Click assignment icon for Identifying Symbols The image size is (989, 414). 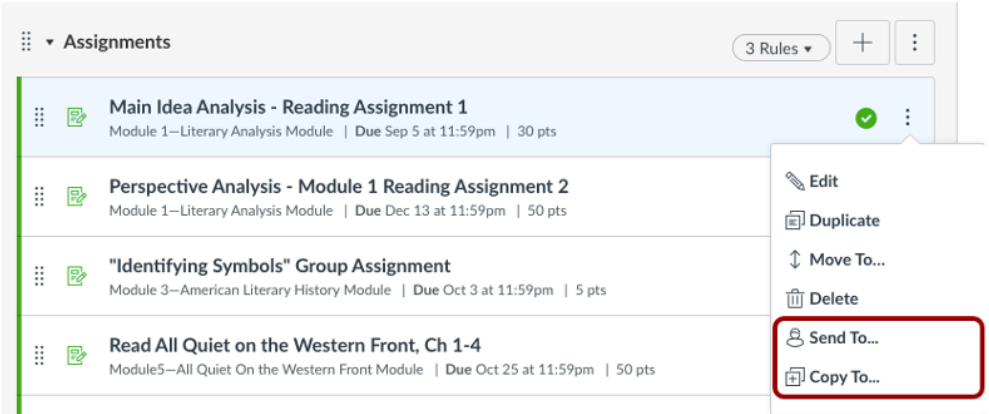click(x=76, y=276)
